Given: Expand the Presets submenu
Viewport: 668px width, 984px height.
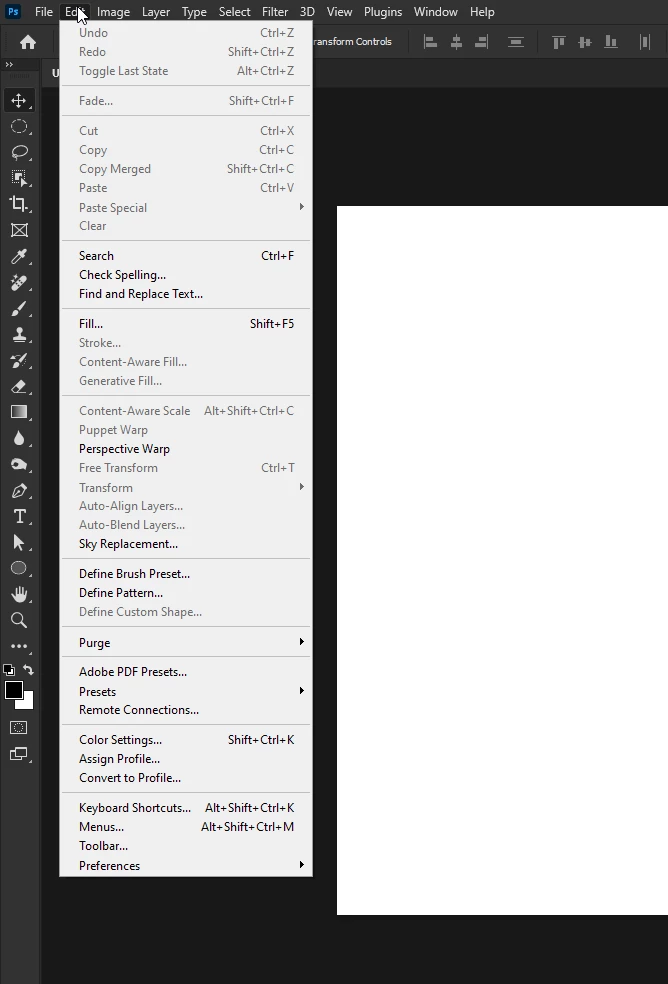Looking at the screenshot, I should (186, 691).
